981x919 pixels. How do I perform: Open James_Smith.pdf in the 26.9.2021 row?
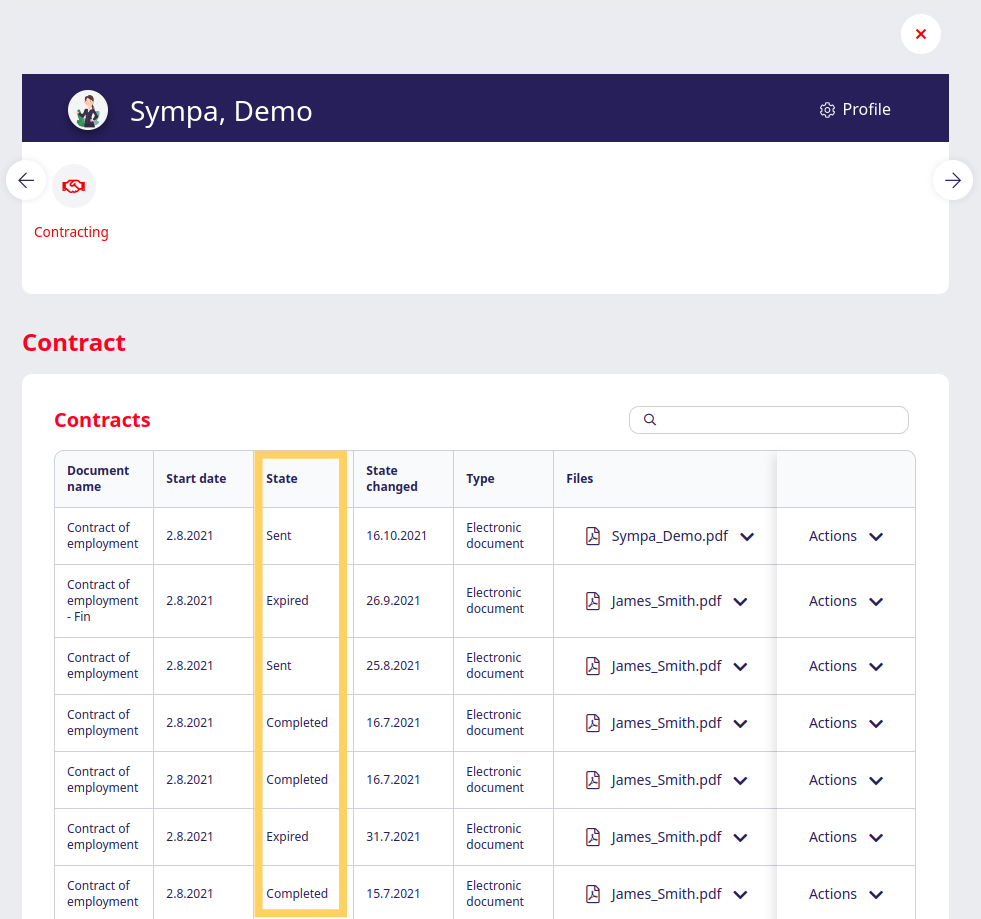pyautogui.click(x=666, y=601)
